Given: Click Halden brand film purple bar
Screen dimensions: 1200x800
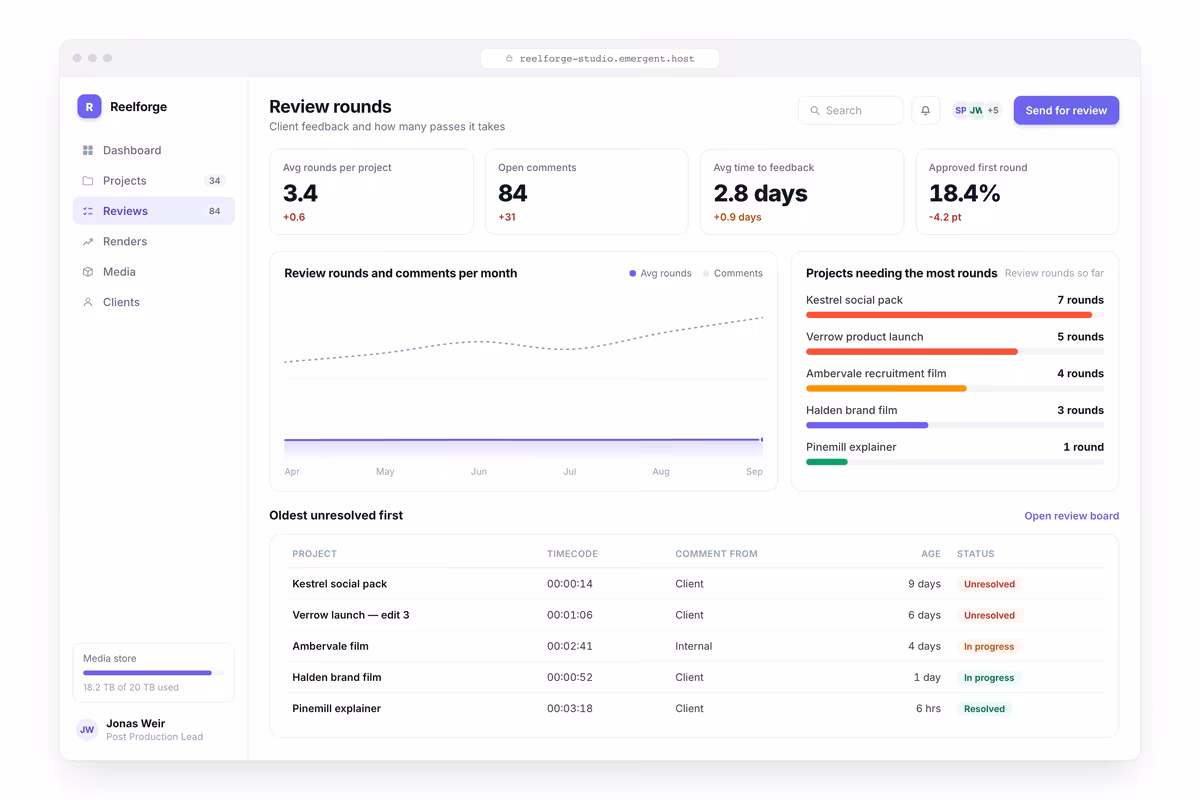Looking at the screenshot, I should [867, 425].
